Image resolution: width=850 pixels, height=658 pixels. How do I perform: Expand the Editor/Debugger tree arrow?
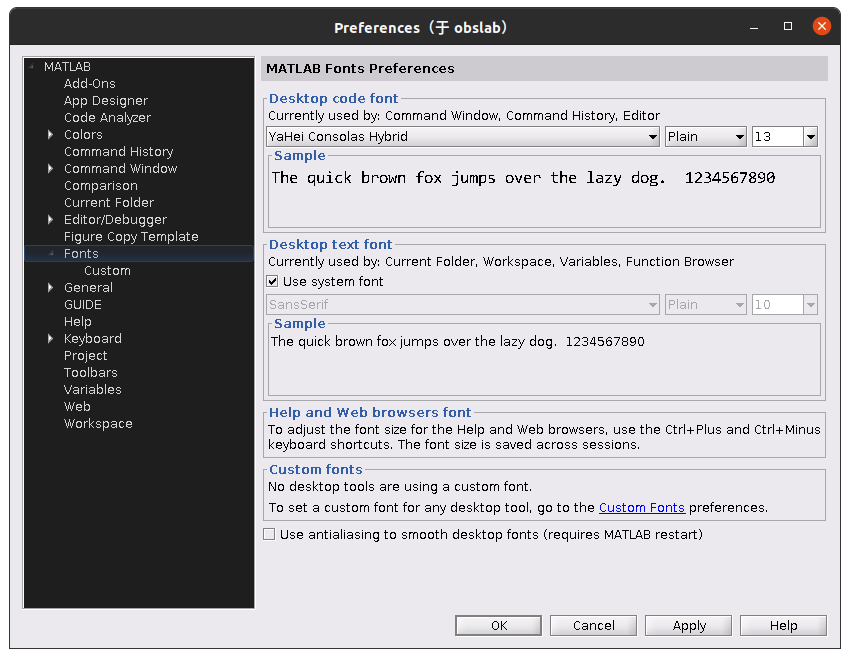click(x=50, y=220)
